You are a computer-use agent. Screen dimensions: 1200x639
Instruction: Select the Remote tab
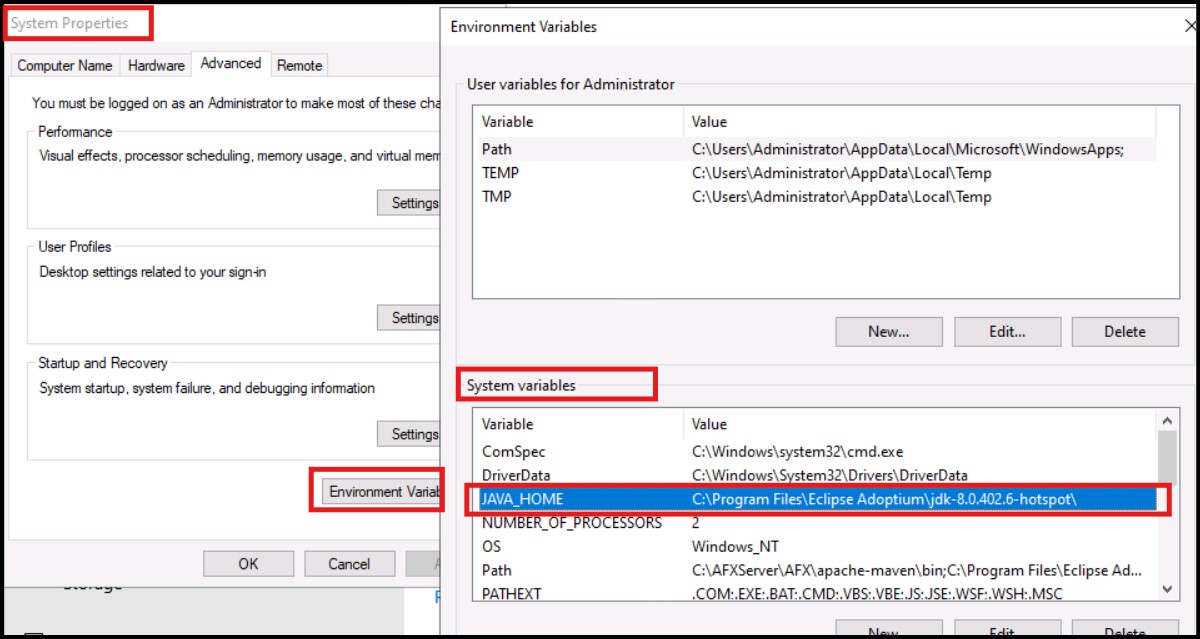pyautogui.click(x=299, y=65)
